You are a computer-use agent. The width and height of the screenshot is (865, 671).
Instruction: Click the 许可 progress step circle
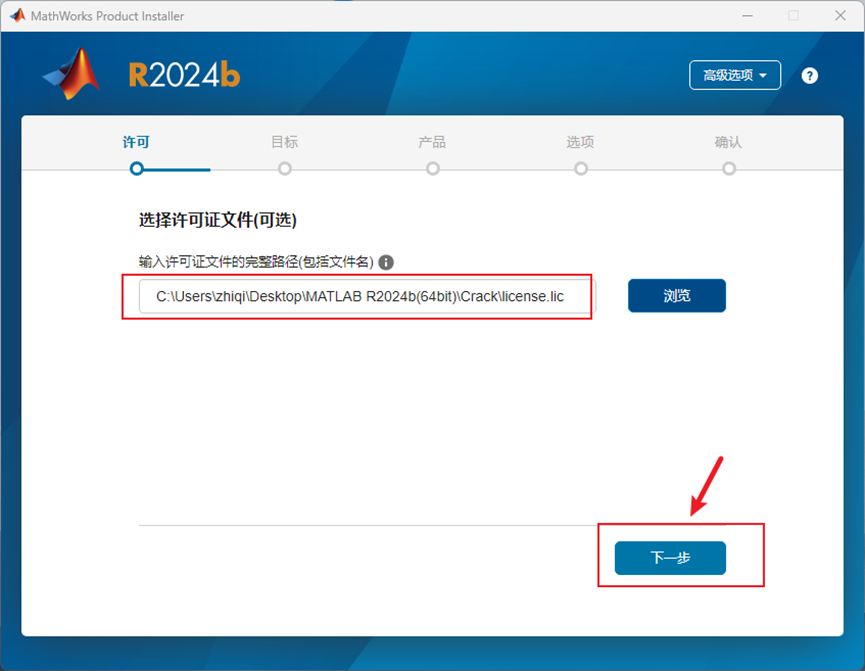pos(137,169)
